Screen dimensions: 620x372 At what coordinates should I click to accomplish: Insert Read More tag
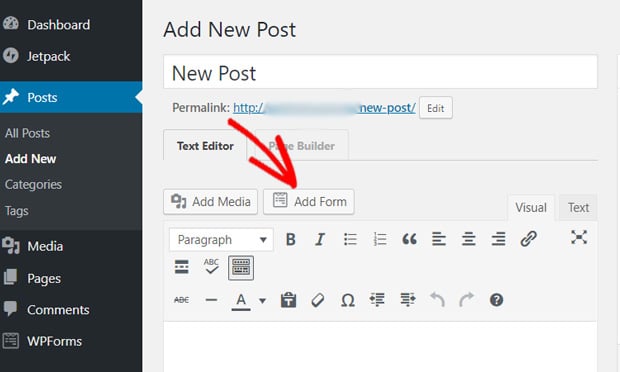pos(181,267)
